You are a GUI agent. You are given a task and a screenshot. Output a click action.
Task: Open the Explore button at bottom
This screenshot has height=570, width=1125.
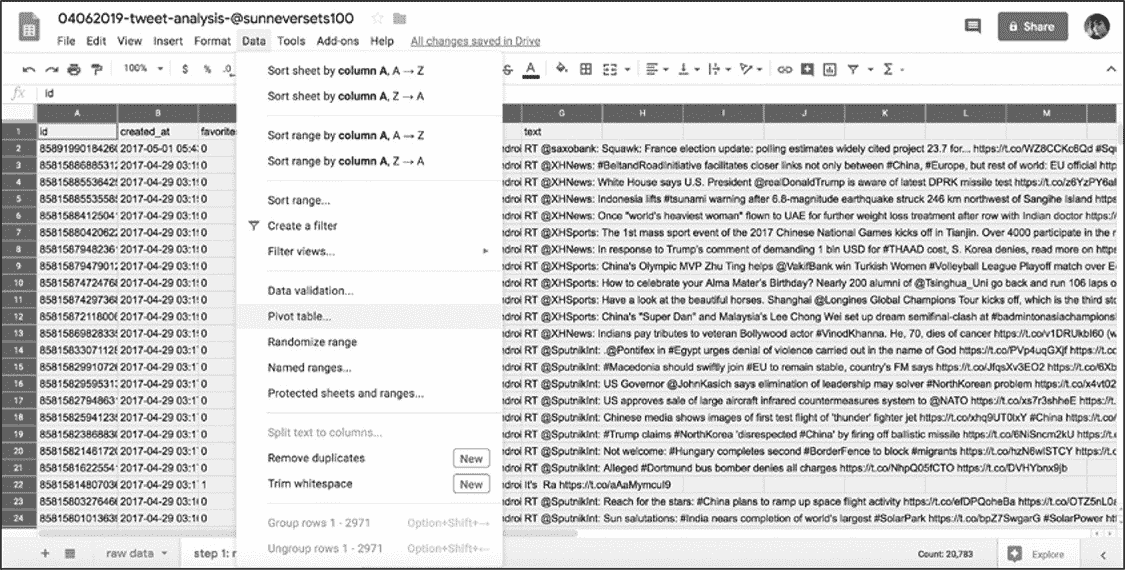tap(1037, 553)
